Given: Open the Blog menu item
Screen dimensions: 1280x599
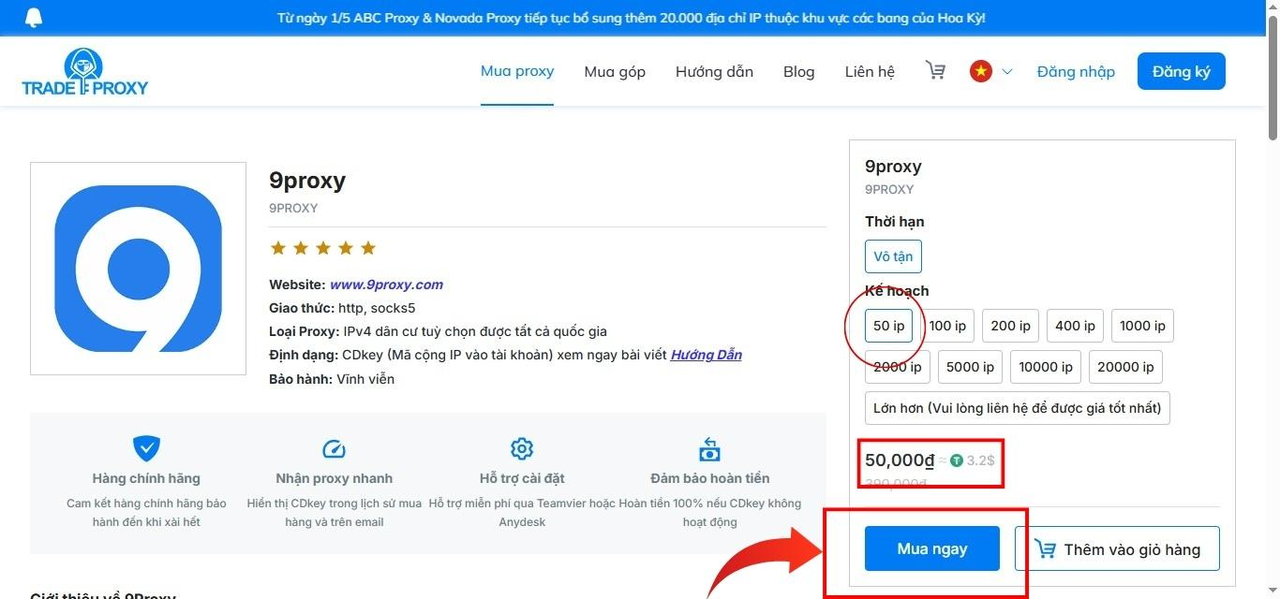Looking at the screenshot, I should (799, 72).
